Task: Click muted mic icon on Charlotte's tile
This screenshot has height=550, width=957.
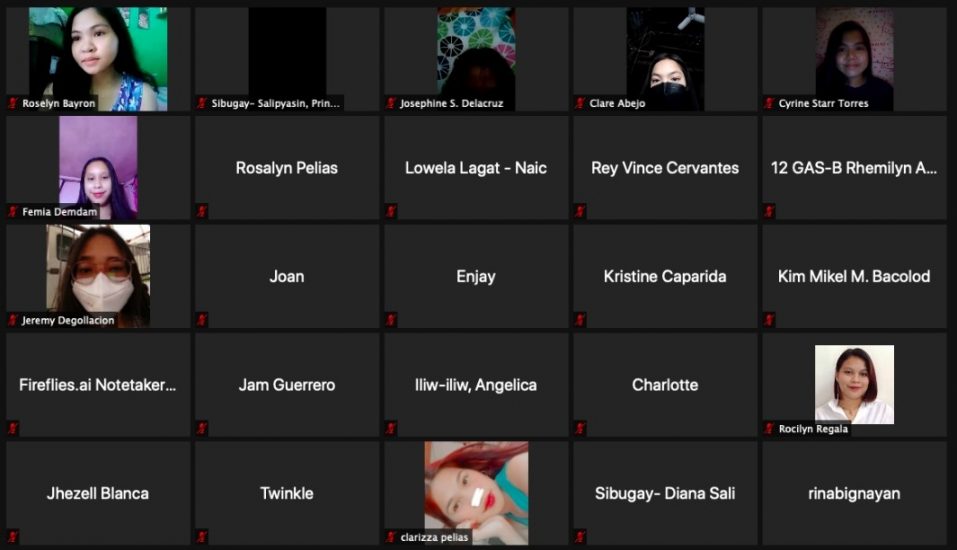Action: [580, 429]
